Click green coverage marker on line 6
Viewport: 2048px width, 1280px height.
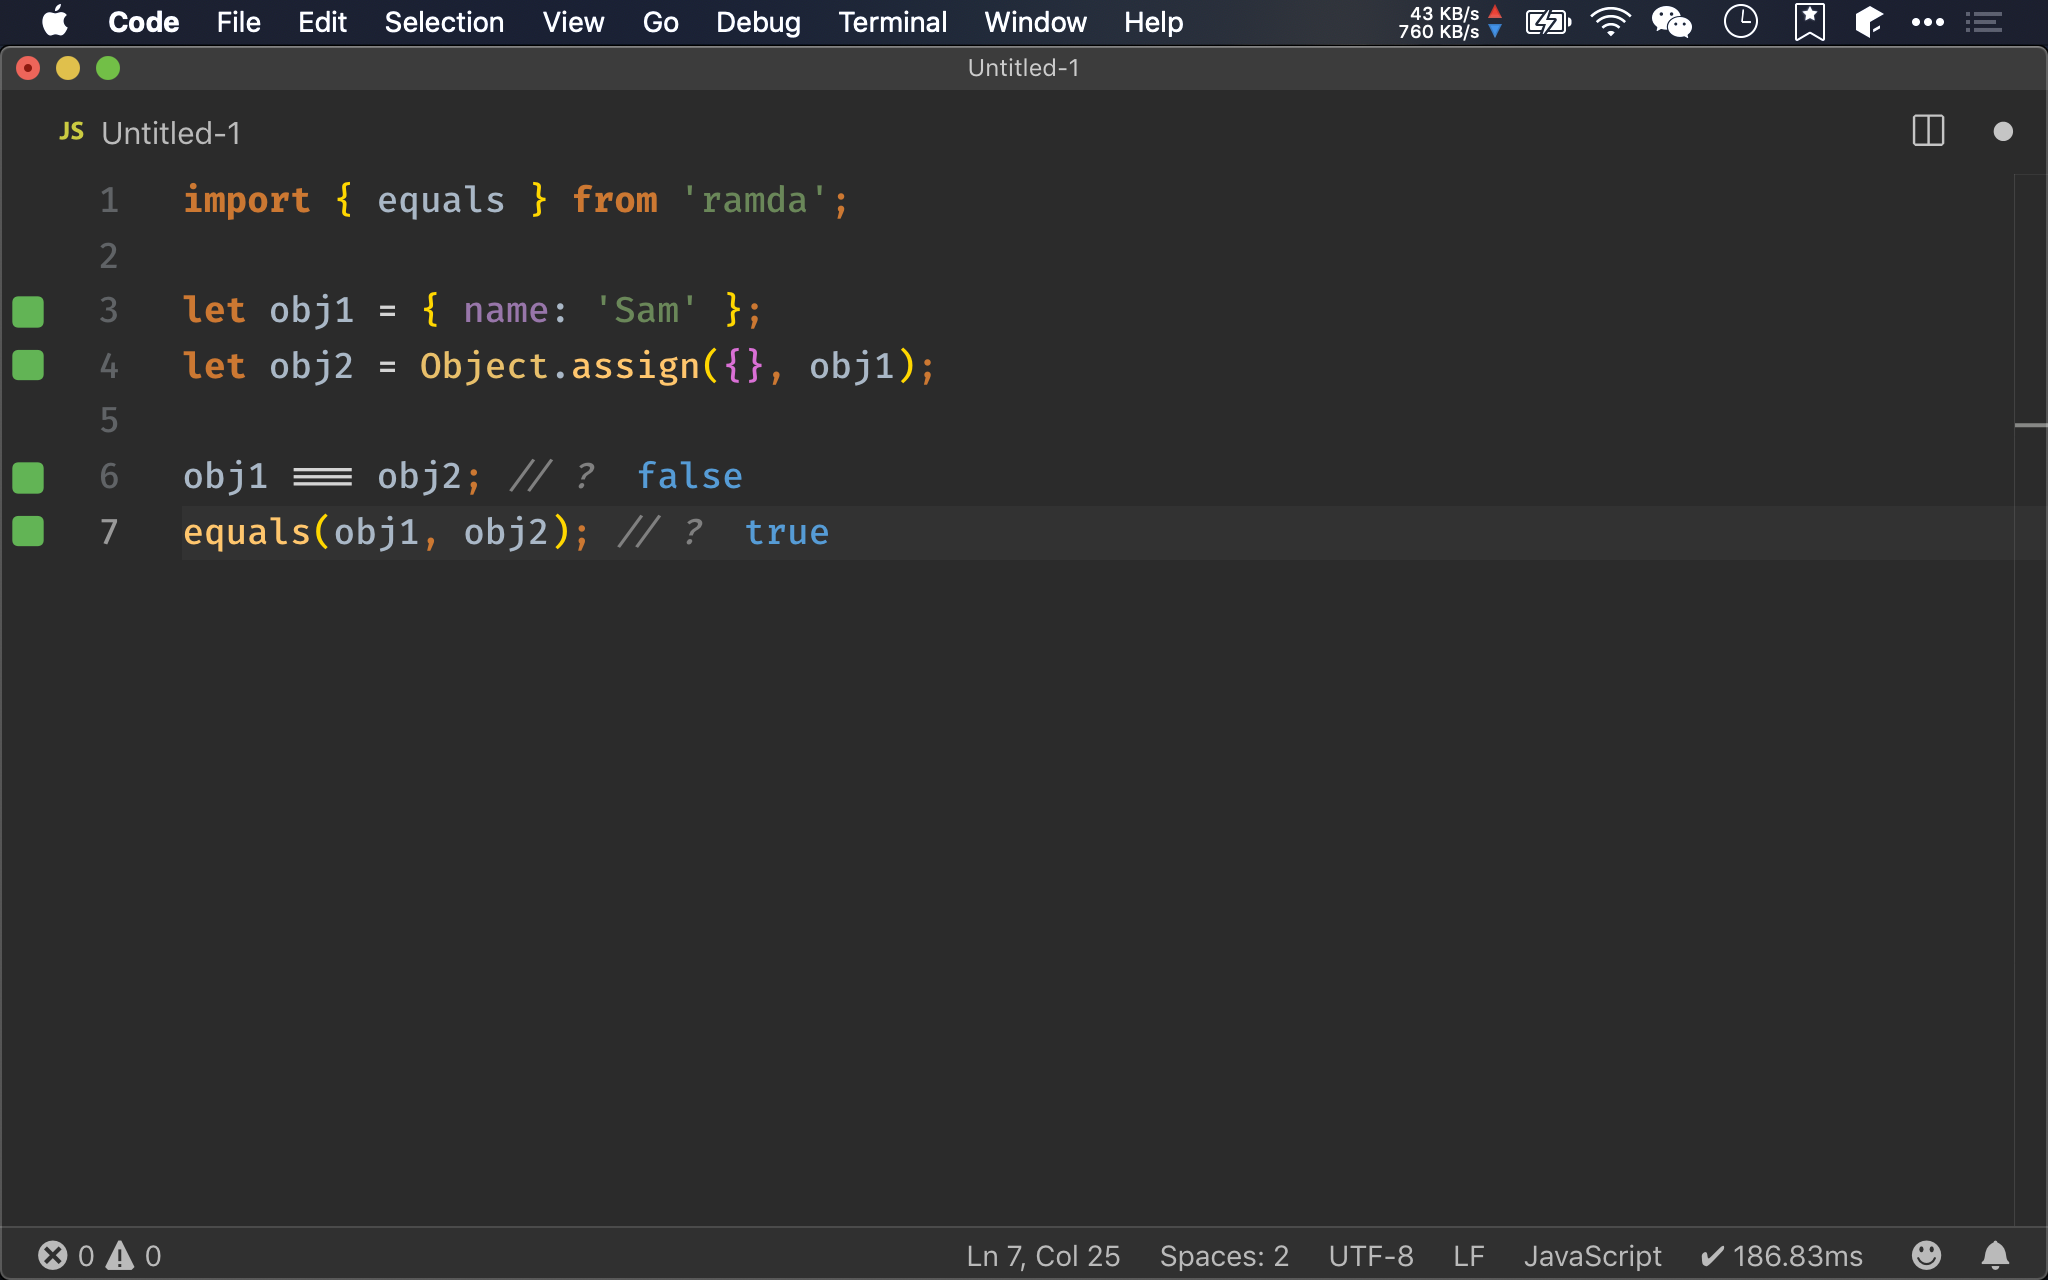point(28,477)
